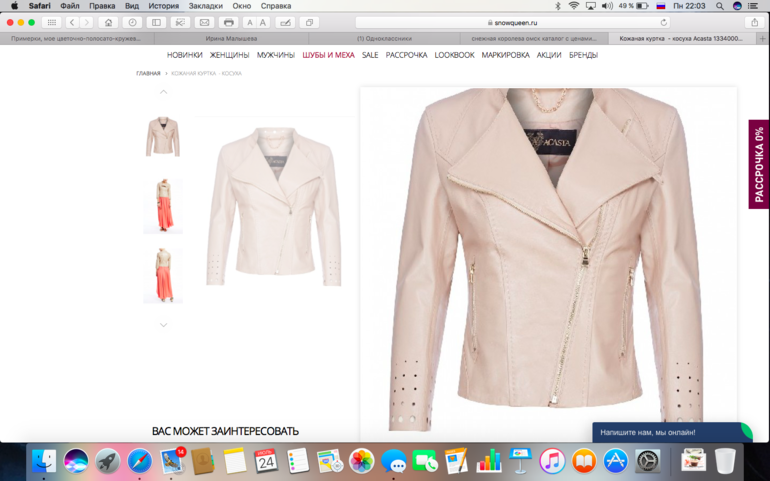Open the ШУБЫ И МЕХА site category
The height and width of the screenshot is (481, 770).
(328, 55)
